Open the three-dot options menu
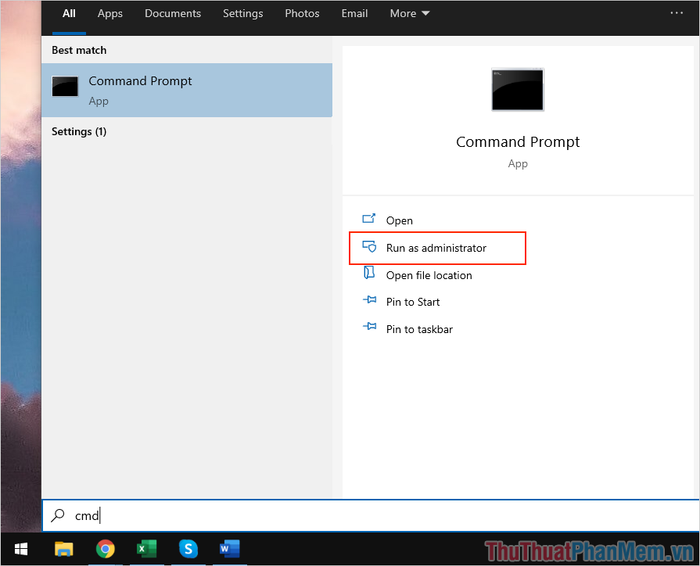 tap(676, 13)
